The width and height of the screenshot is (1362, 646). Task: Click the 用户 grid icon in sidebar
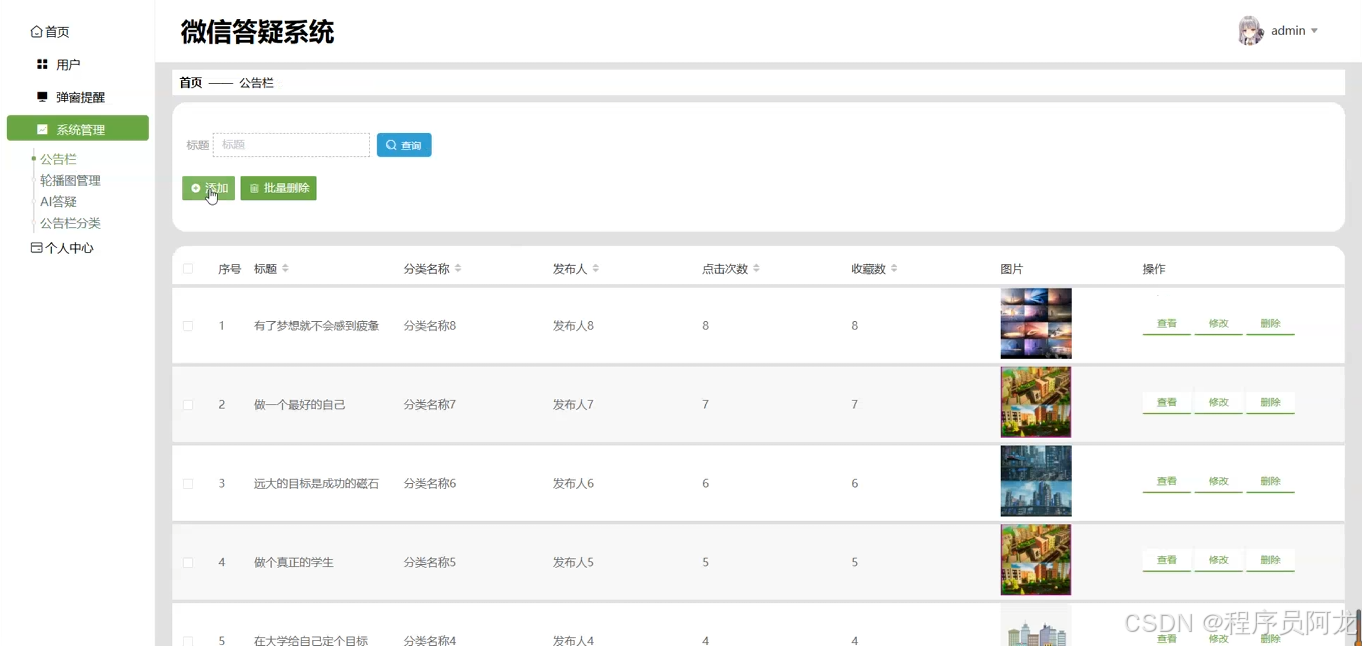42,64
